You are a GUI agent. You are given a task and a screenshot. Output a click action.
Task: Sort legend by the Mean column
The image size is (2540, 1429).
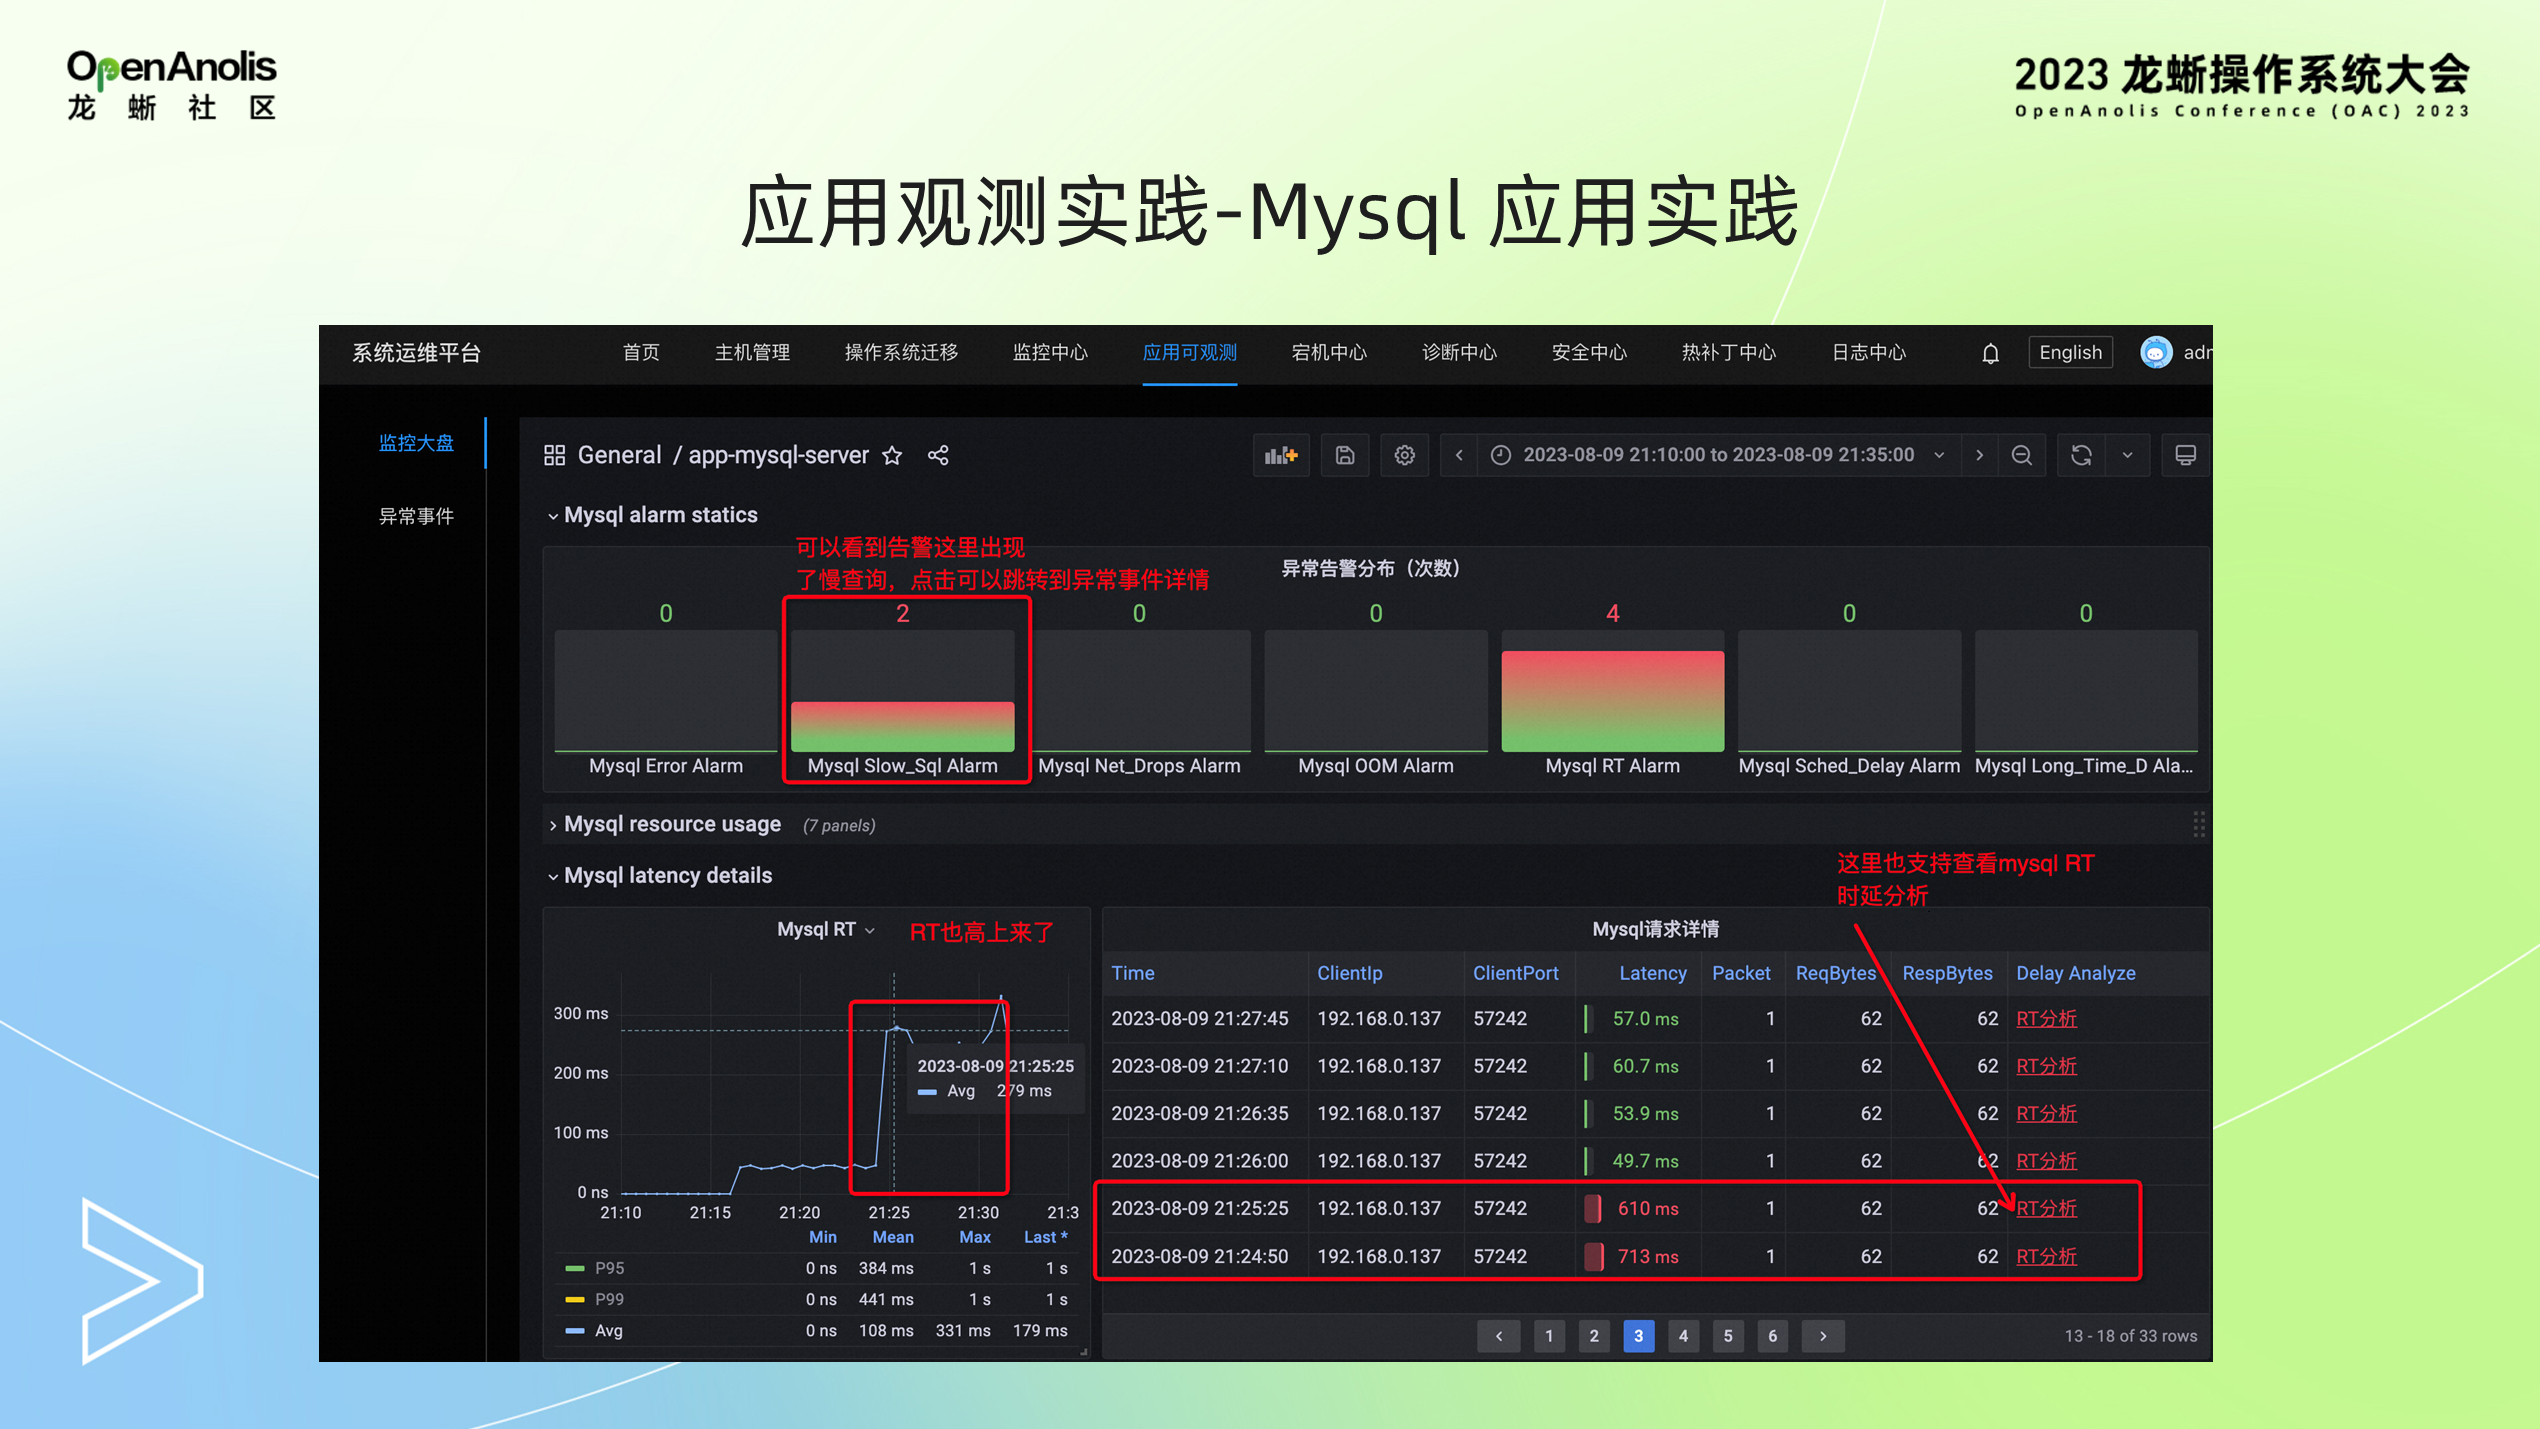pos(892,1237)
